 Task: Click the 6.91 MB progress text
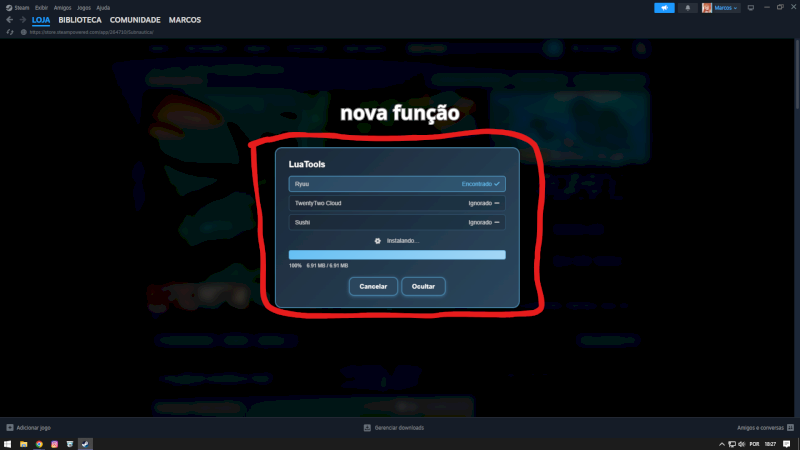pyautogui.click(x=327, y=266)
